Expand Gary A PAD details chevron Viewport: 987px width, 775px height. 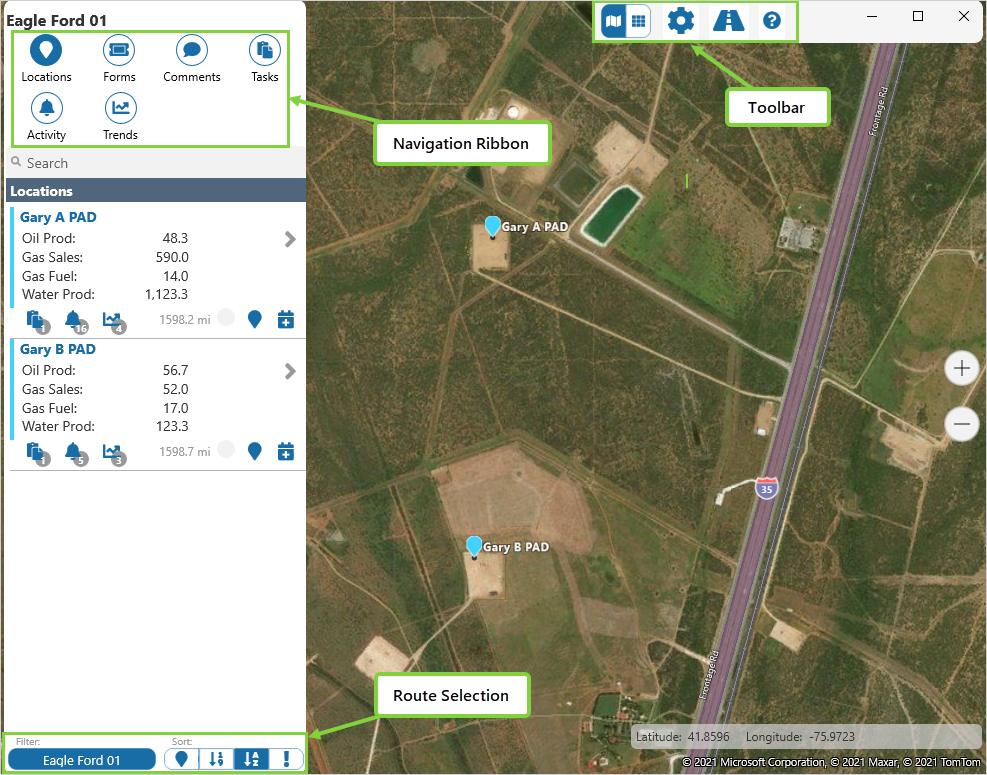pos(290,239)
